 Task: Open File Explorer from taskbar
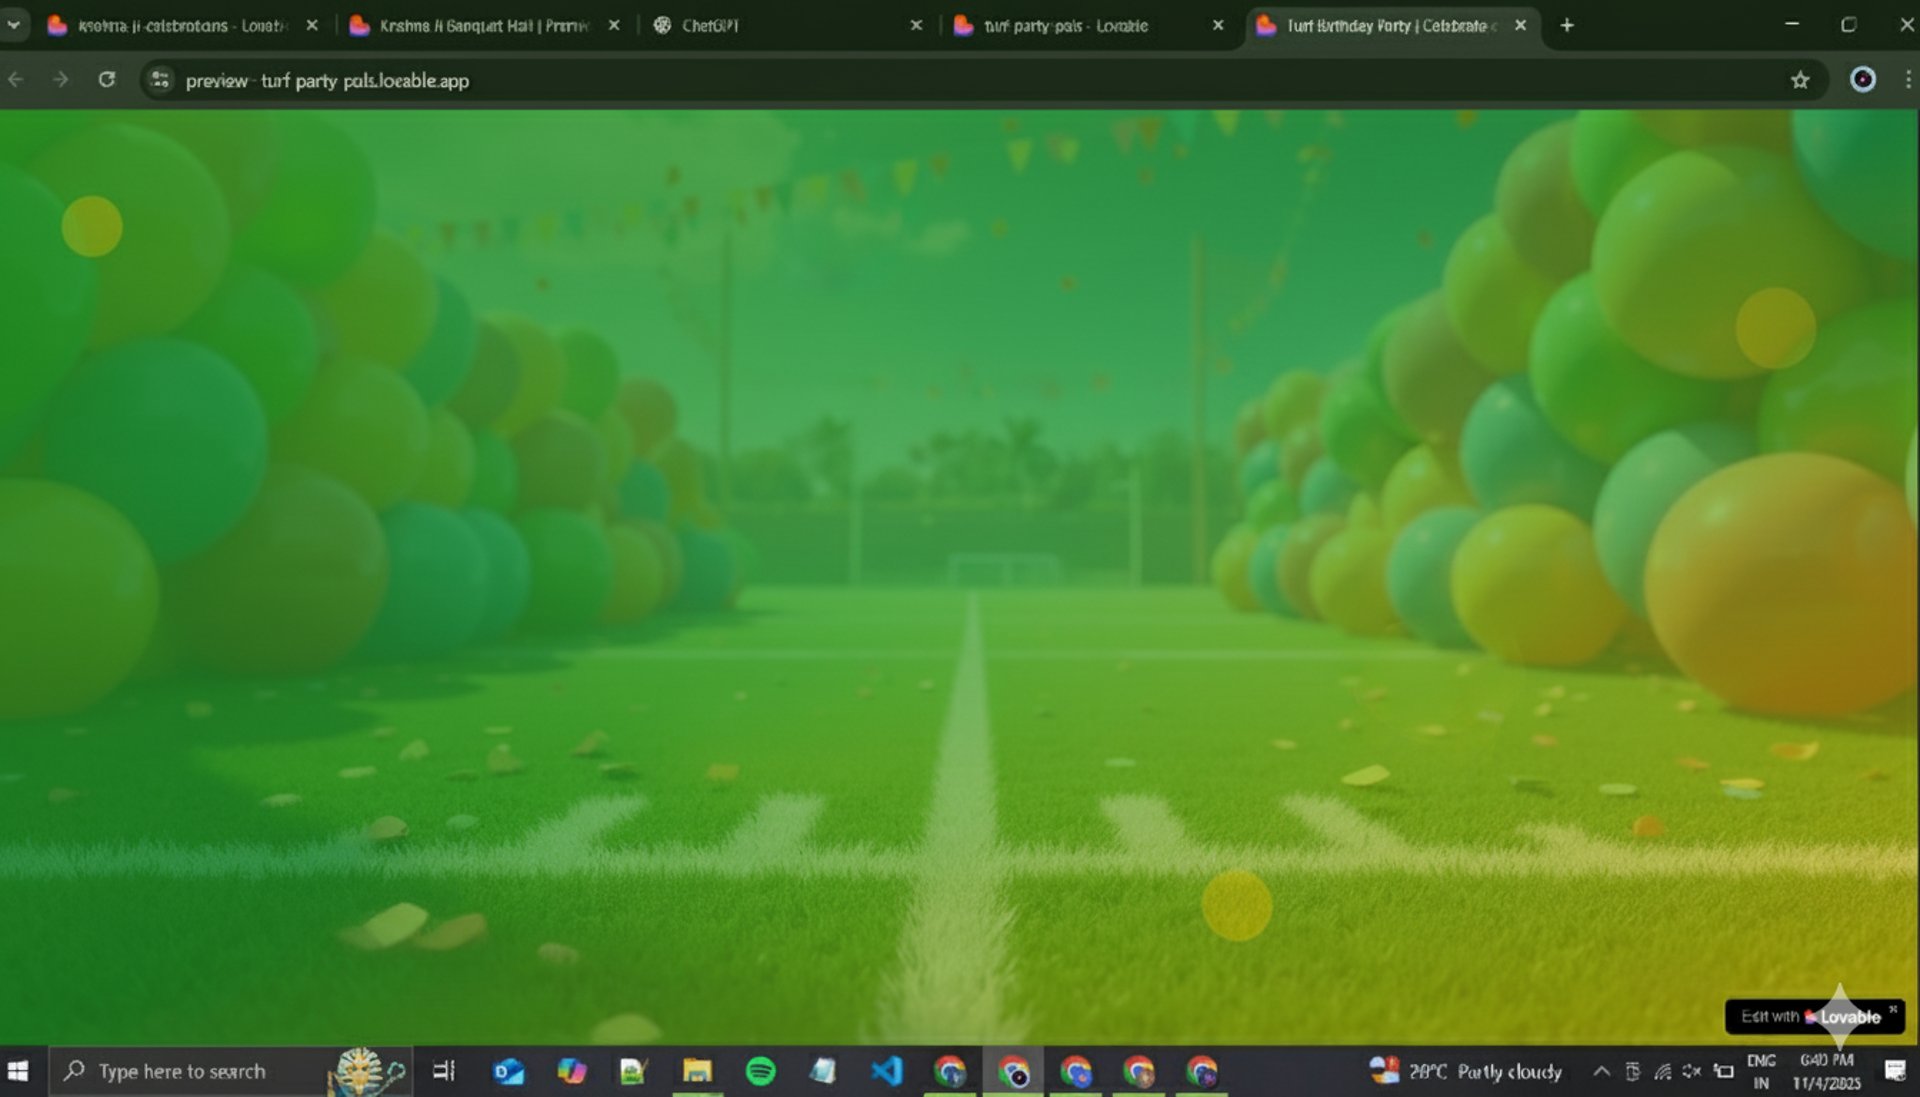tap(697, 1071)
